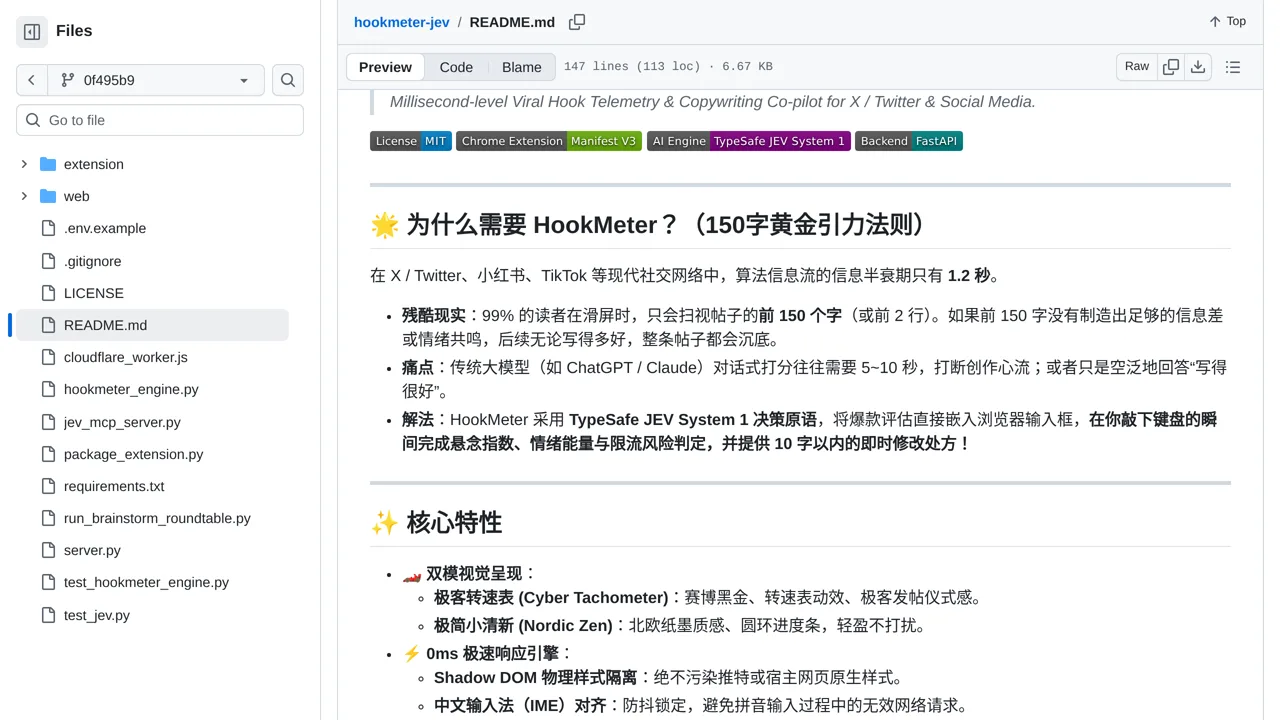Image resolution: width=1280 pixels, height=720 pixels.
Task: Click the 核心特性 heading
Action: coord(436,522)
